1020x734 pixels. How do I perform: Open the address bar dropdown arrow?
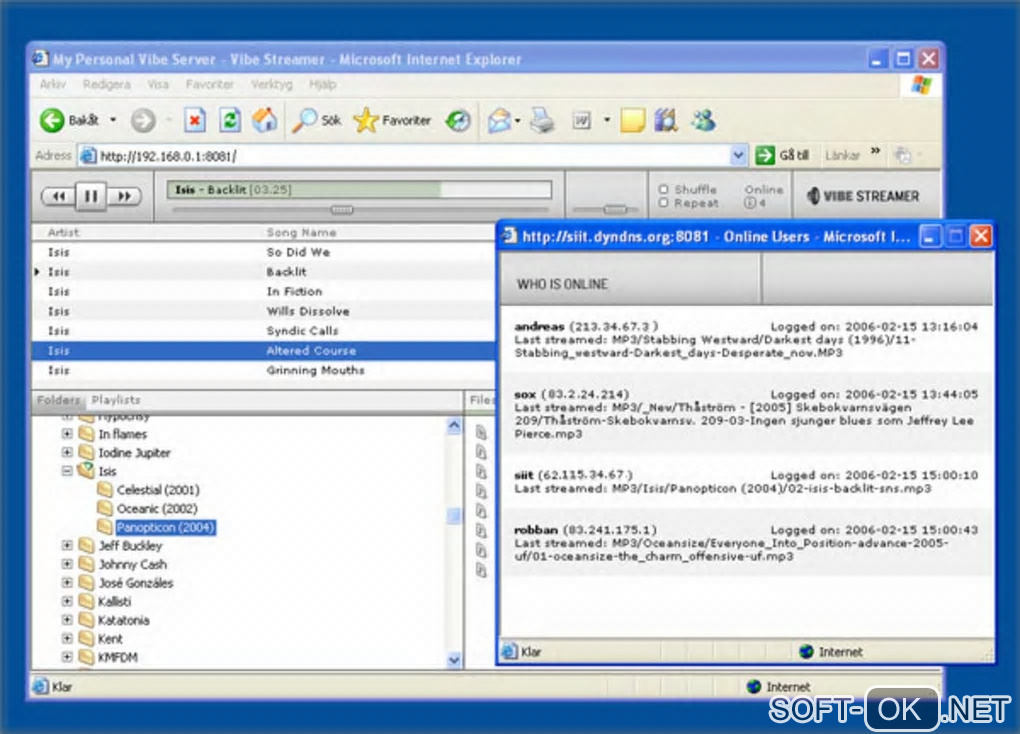739,155
